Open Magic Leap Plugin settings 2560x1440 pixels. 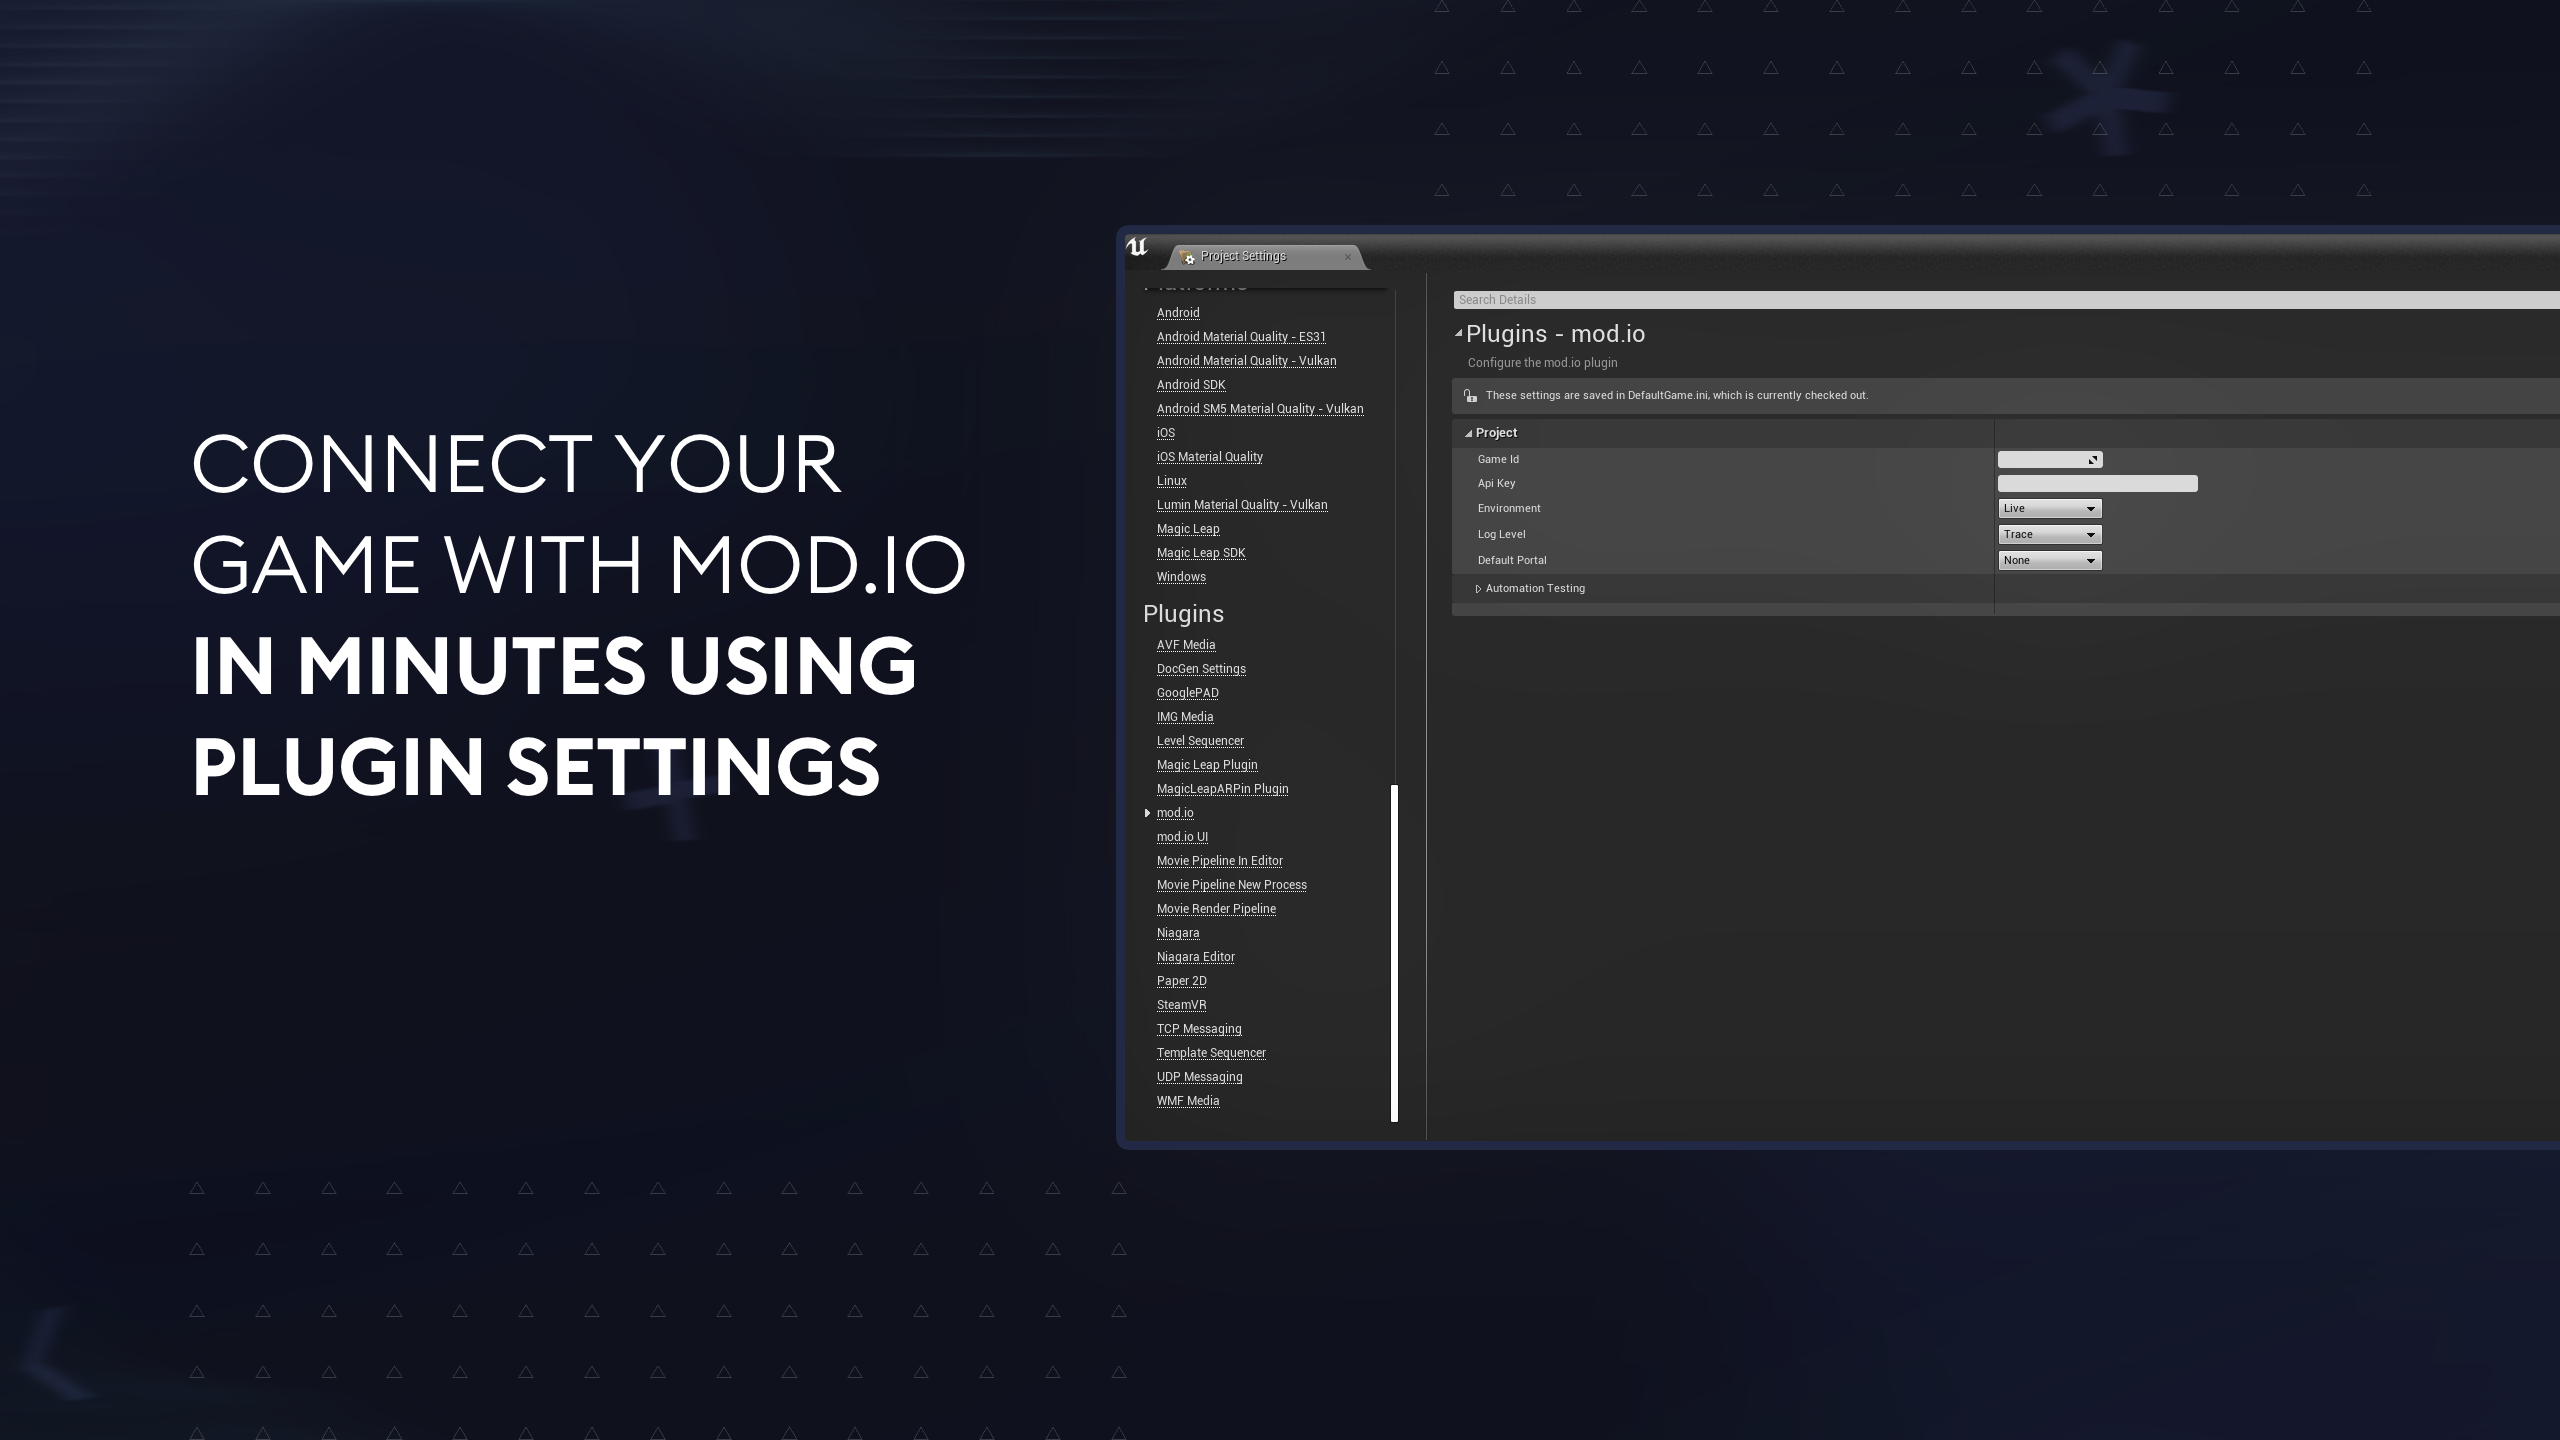(x=1207, y=765)
